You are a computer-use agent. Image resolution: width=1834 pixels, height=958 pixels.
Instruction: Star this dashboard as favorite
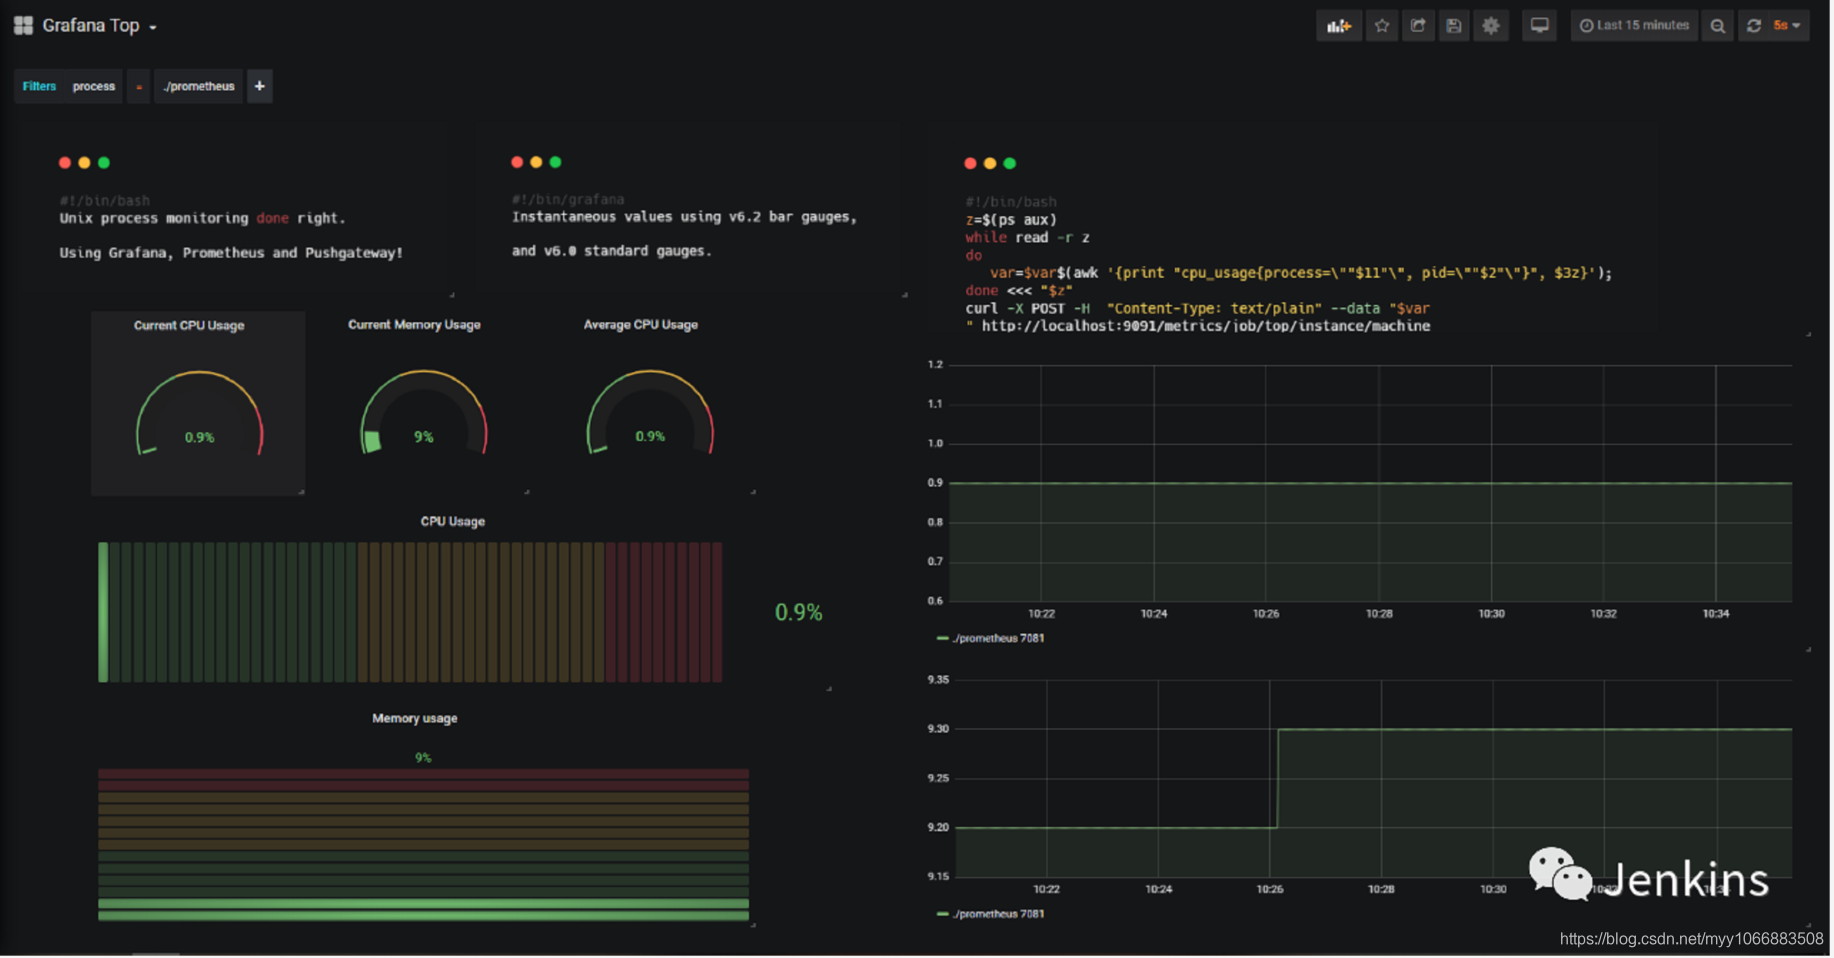pyautogui.click(x=1382, y=26)
